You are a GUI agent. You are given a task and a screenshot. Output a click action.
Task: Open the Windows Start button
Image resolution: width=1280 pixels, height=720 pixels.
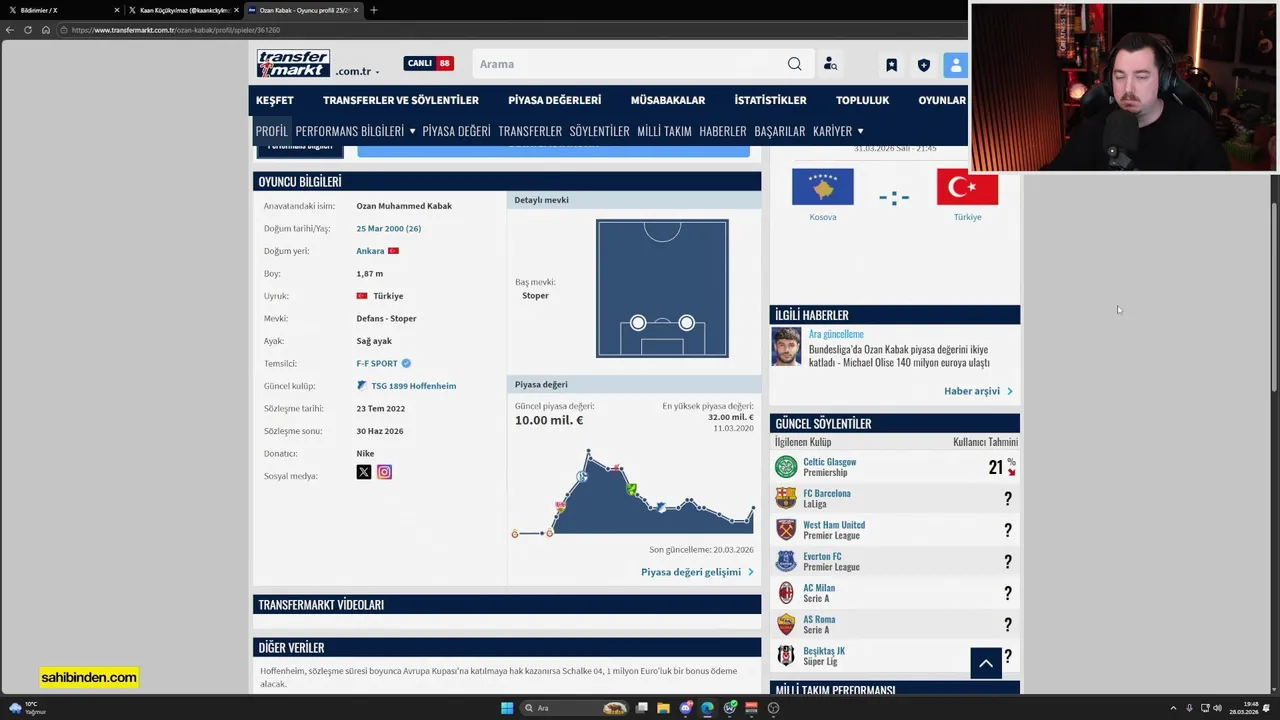(x=507, y=708)
